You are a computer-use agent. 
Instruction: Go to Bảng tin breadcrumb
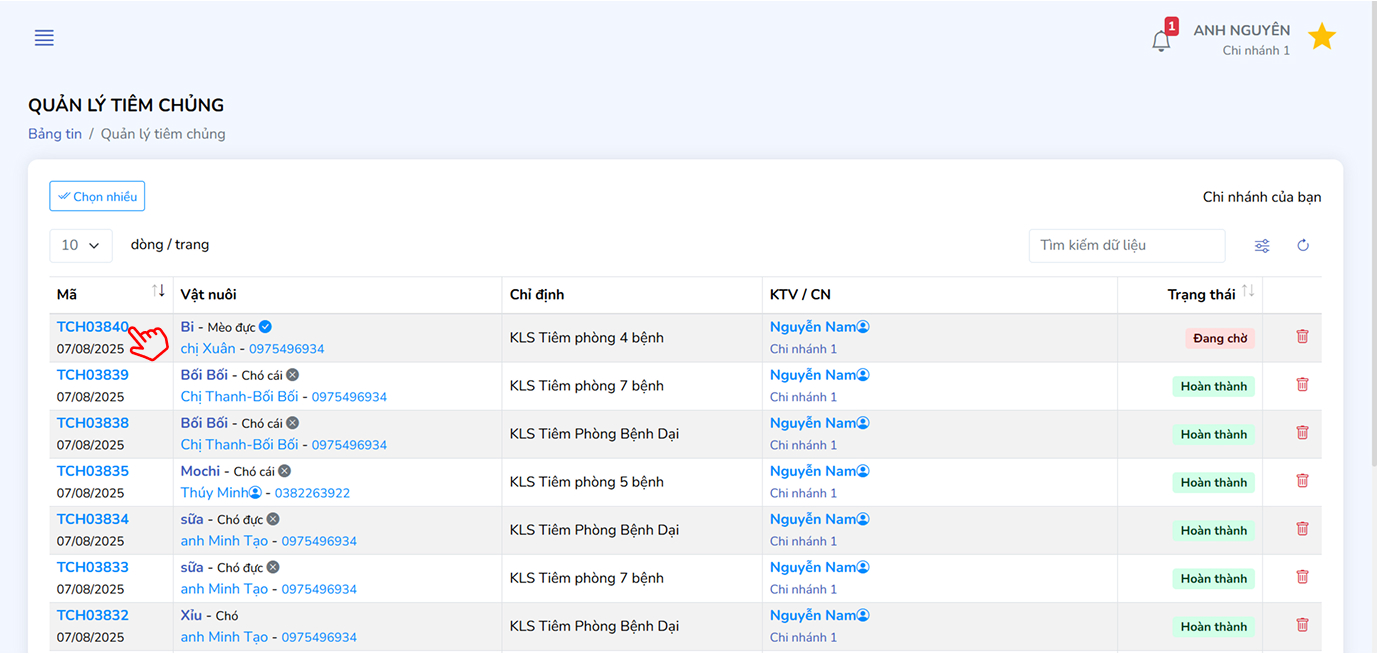pos(55,134)
